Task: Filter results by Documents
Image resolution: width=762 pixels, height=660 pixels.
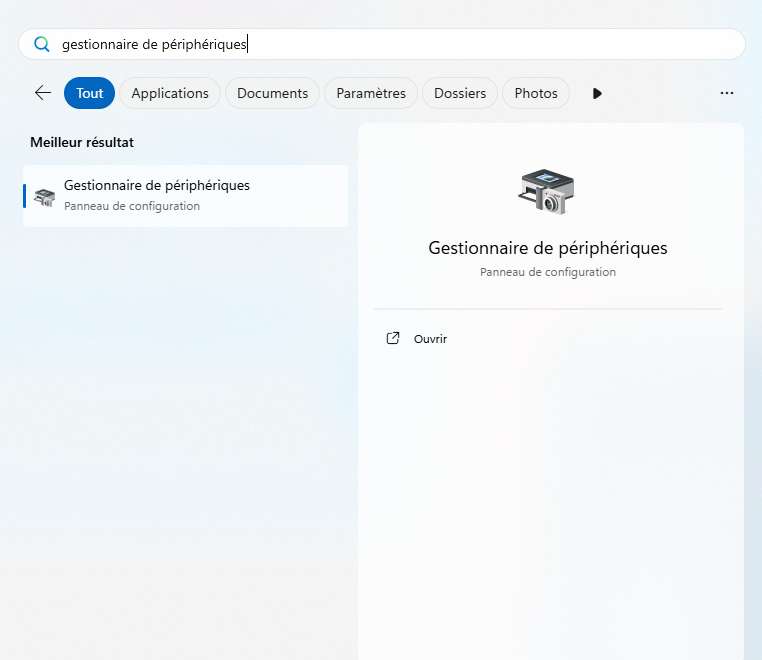Action: point(272,93)
